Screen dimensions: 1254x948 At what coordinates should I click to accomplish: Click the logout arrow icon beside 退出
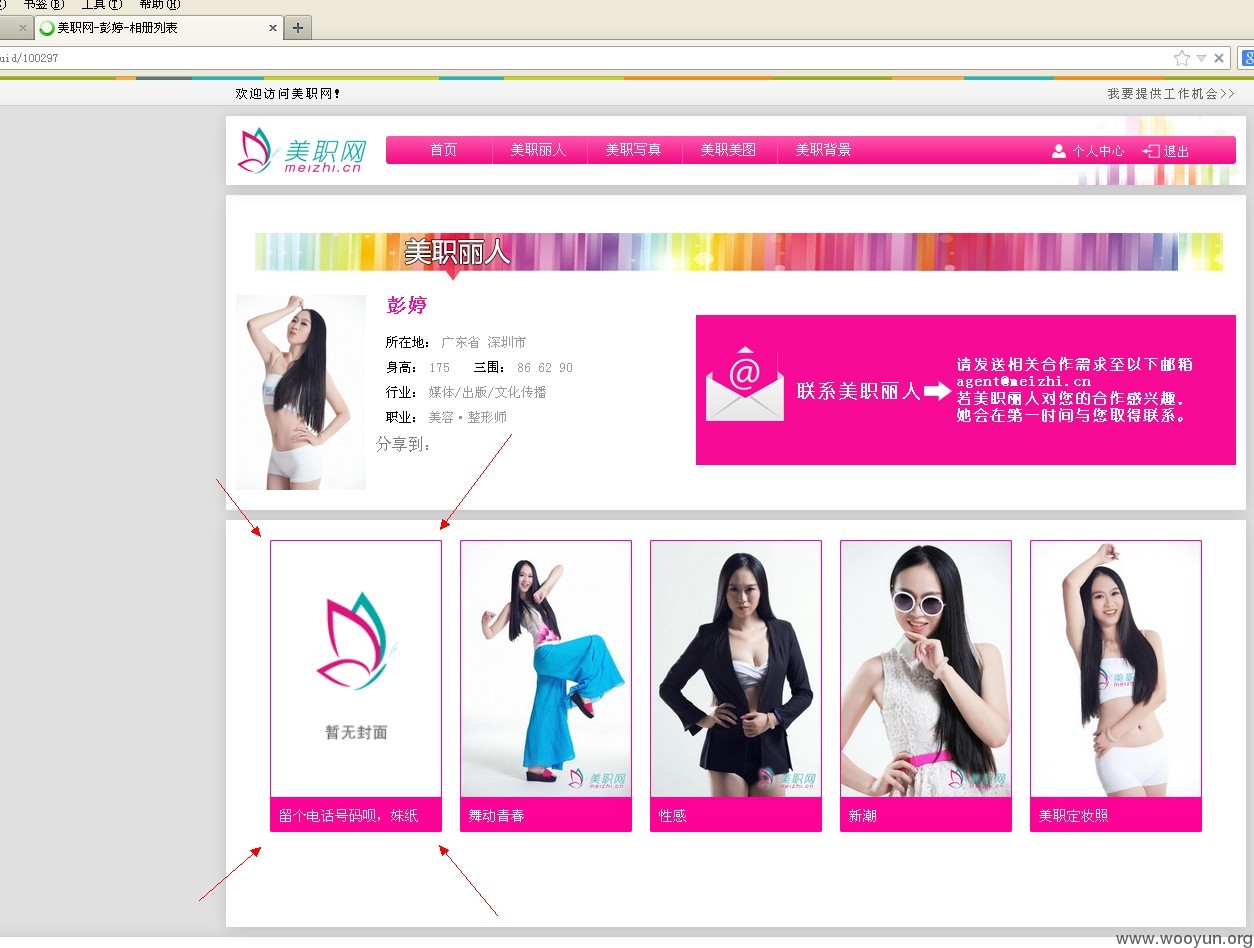click(1151, 151)
